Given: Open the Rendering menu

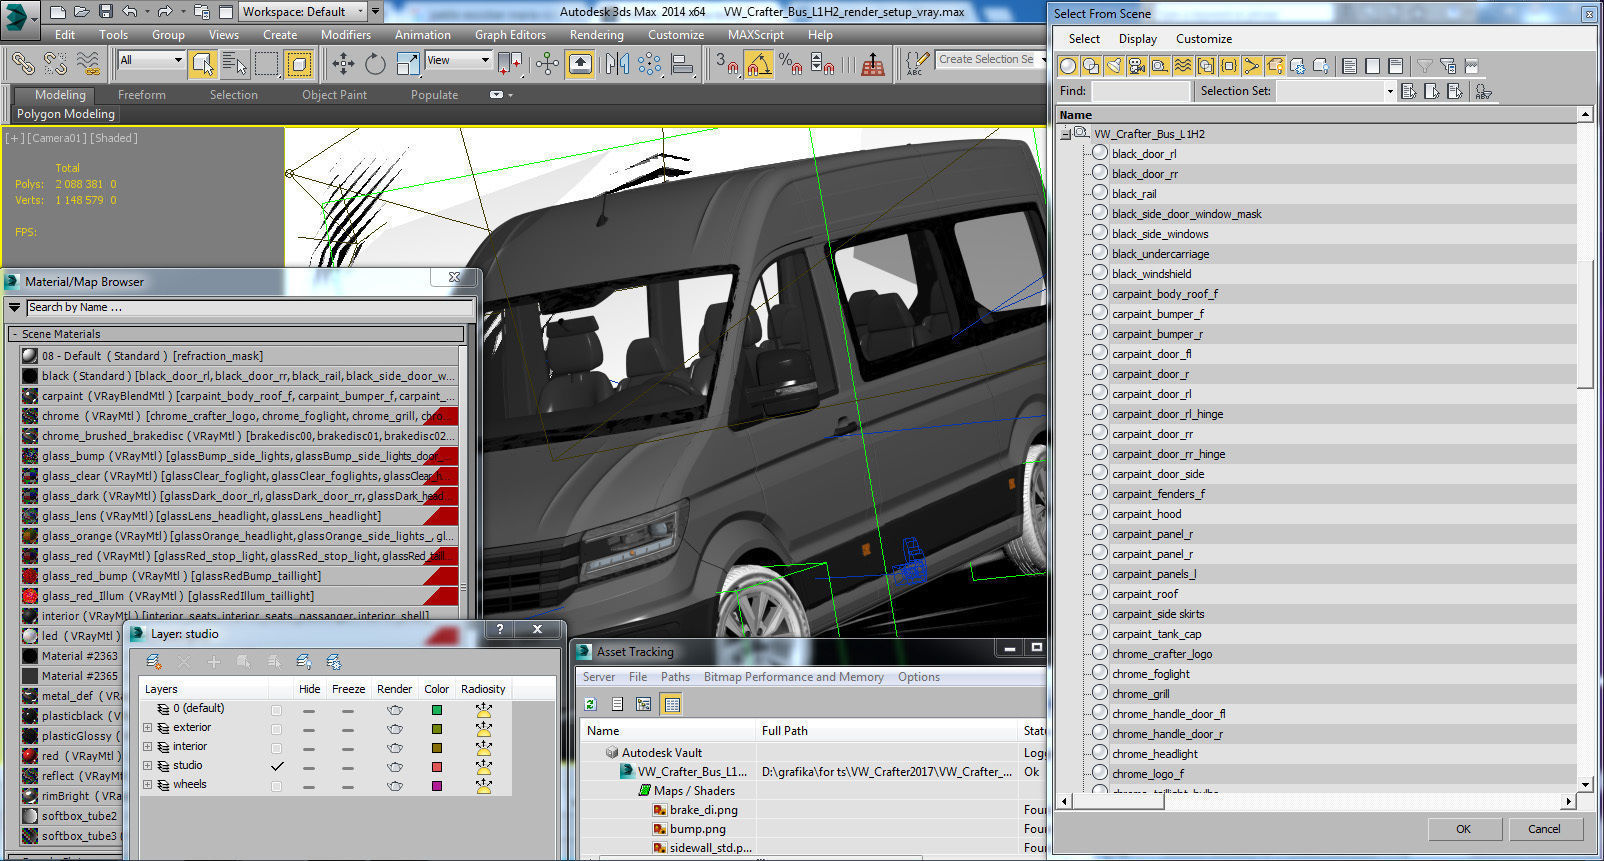Looking at the screenshot, I should tap(597, 35).
